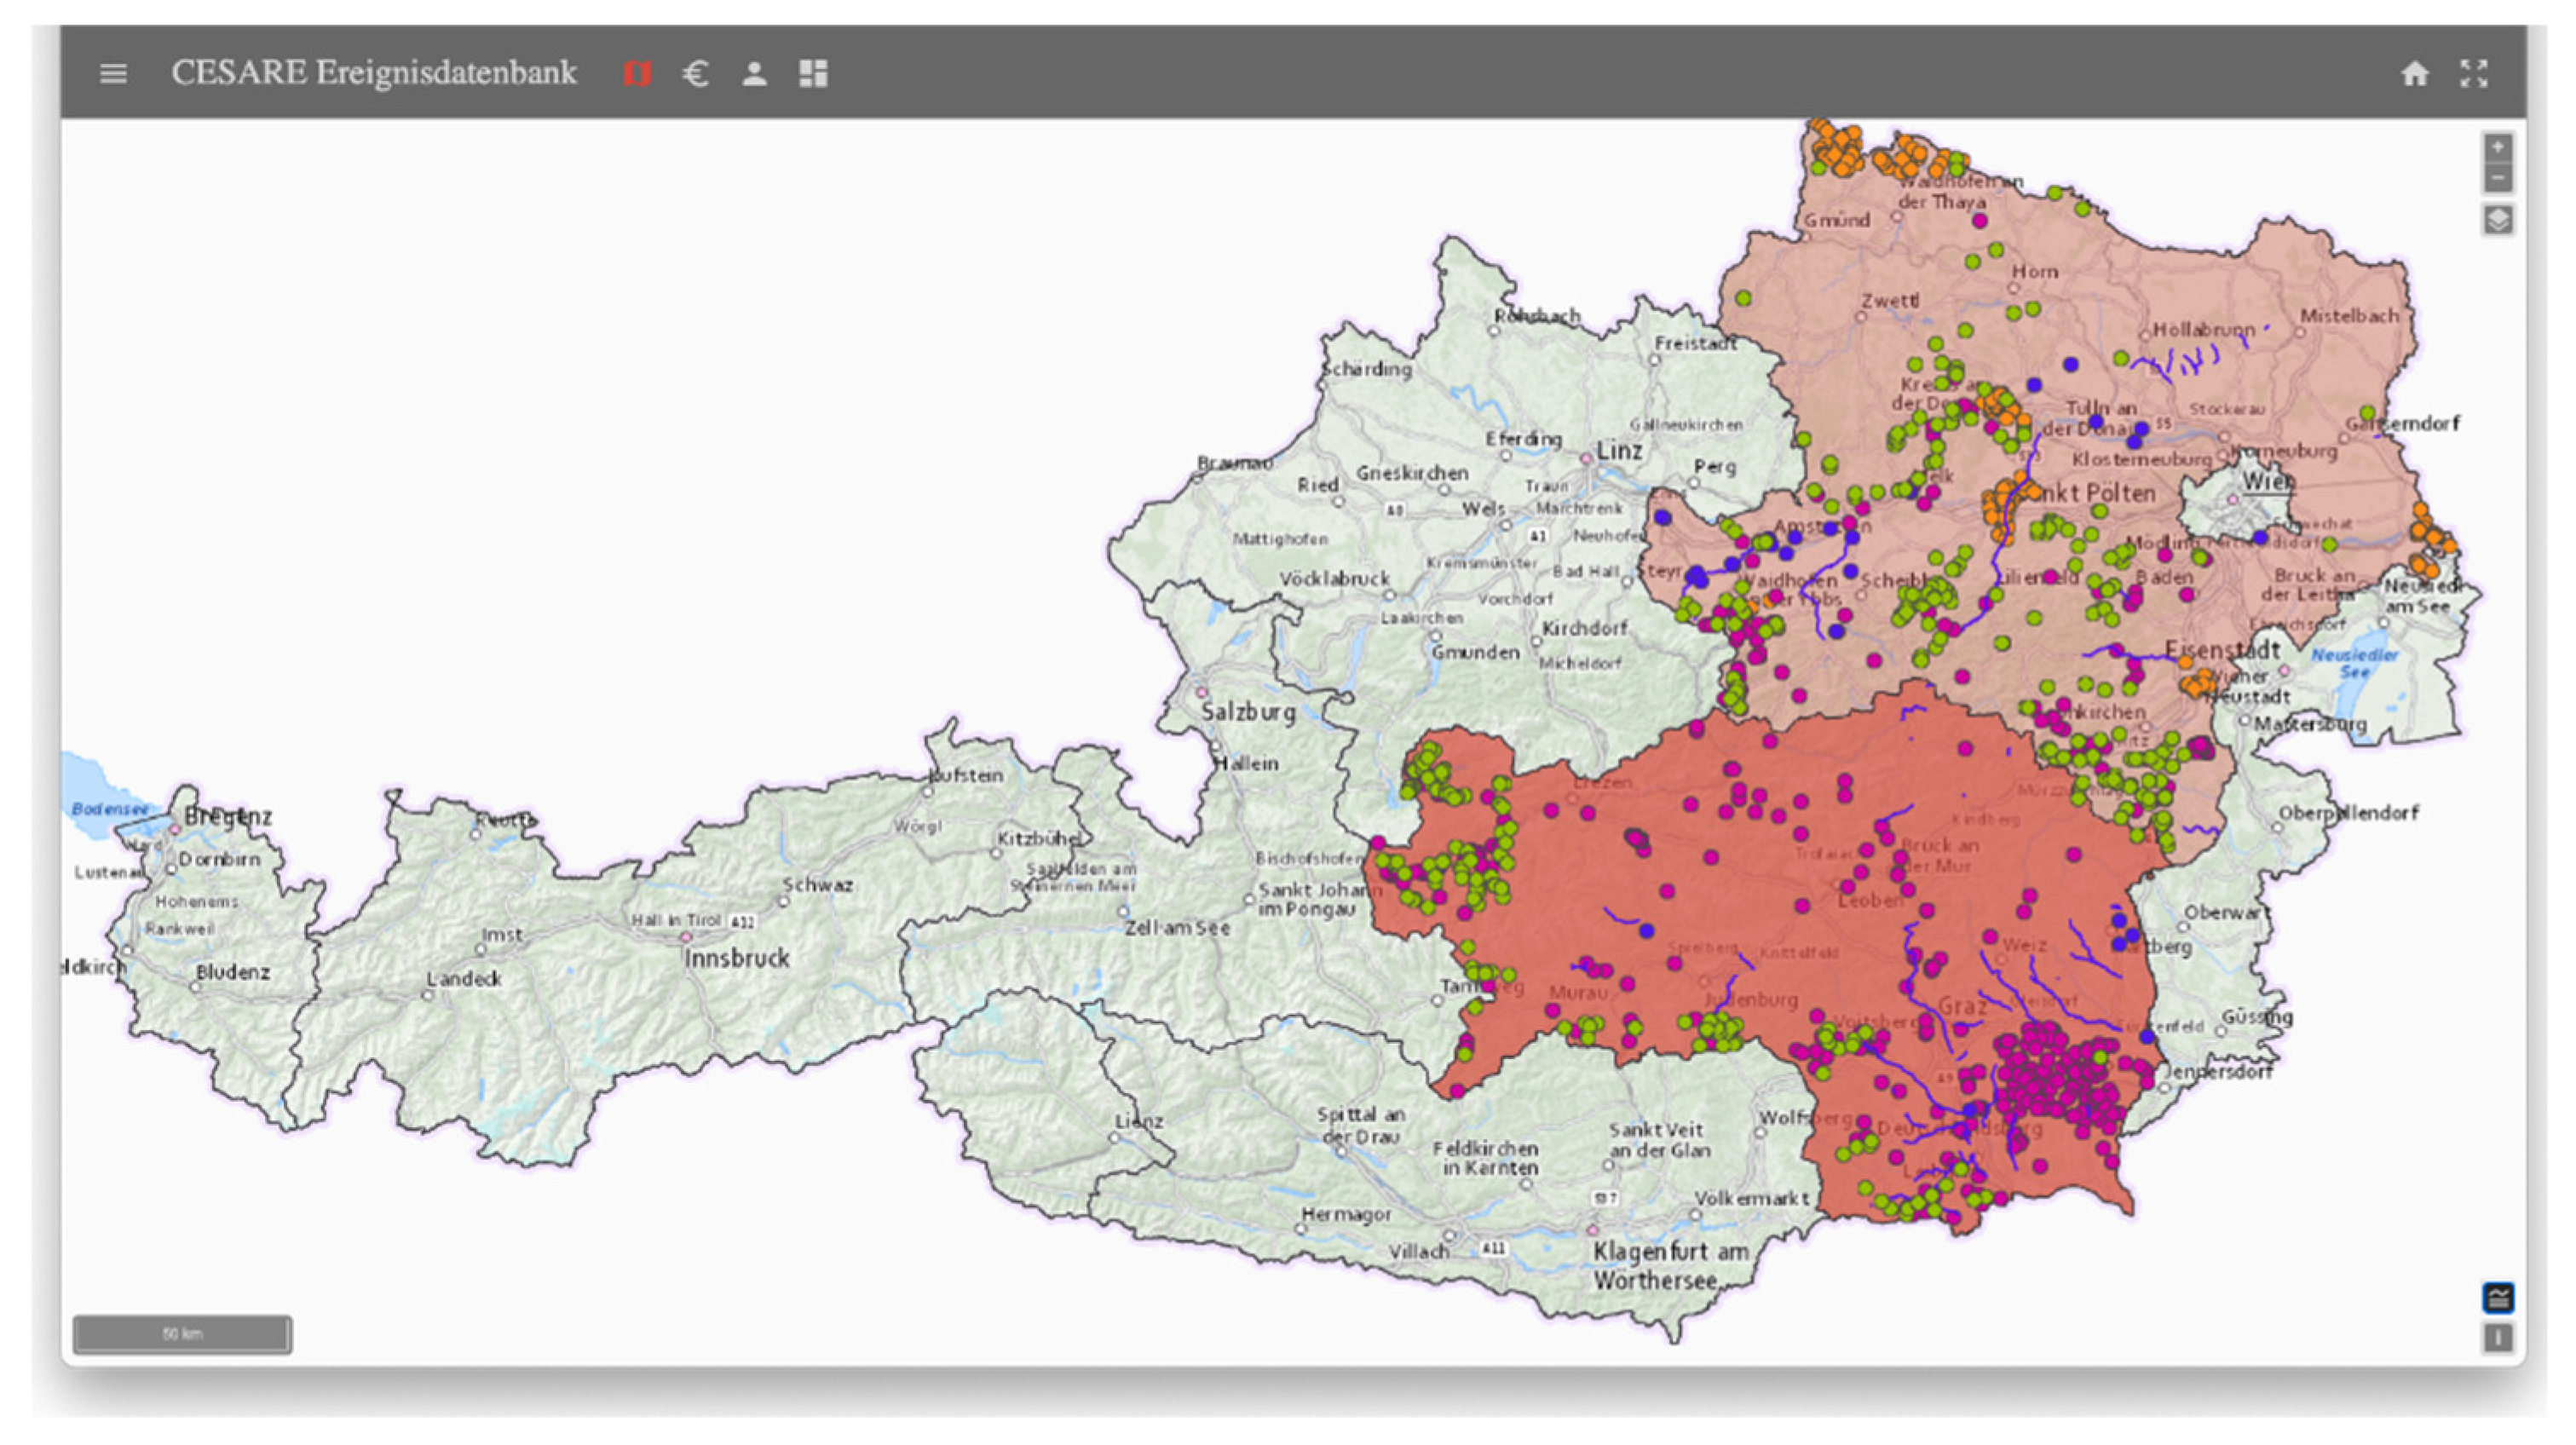
Task: Open the hamburger navigation menu
Action: point(113,73)
